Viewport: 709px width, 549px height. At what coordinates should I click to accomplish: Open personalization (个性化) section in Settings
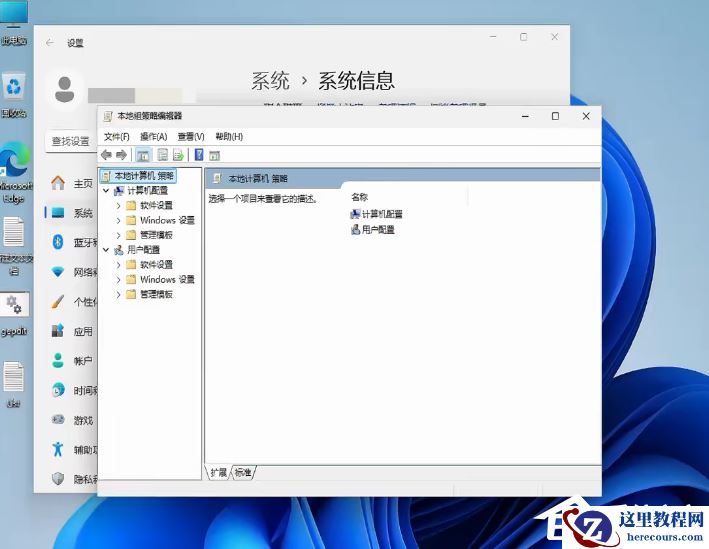pos(74,302)
